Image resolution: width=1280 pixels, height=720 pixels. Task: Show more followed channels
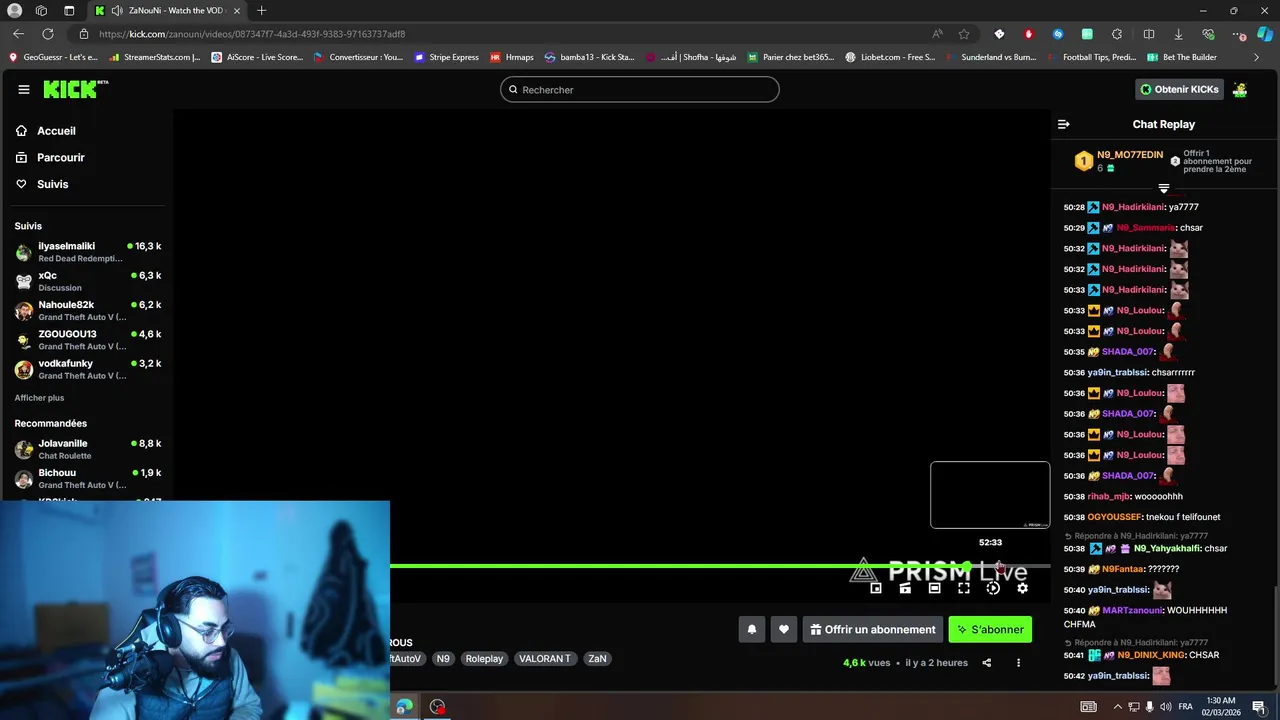(x=39, y=398)
